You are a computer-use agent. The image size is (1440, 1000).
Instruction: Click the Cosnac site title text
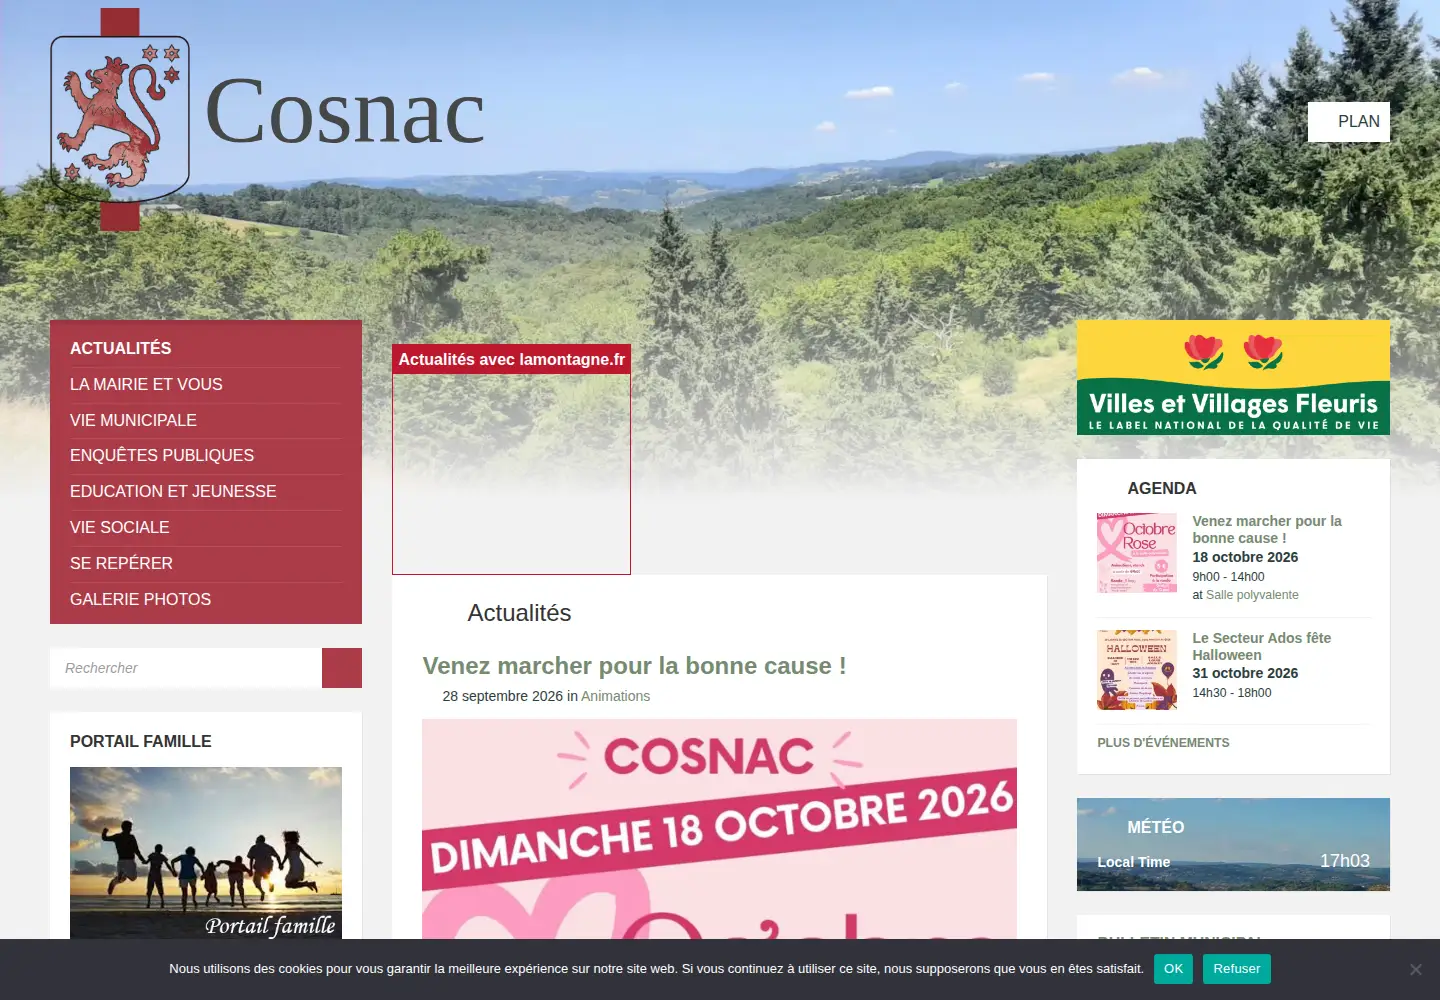pyautogui.click(x=345, y=112)
